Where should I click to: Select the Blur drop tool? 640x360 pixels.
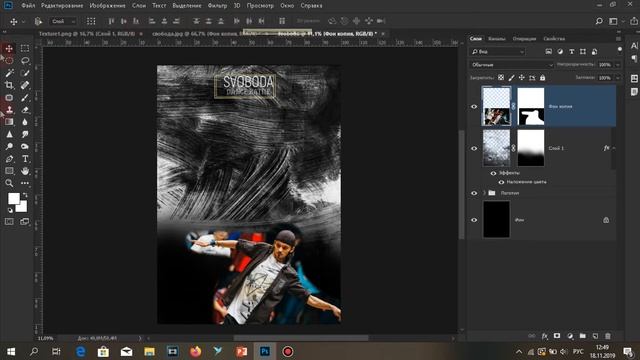coord(25,122)
